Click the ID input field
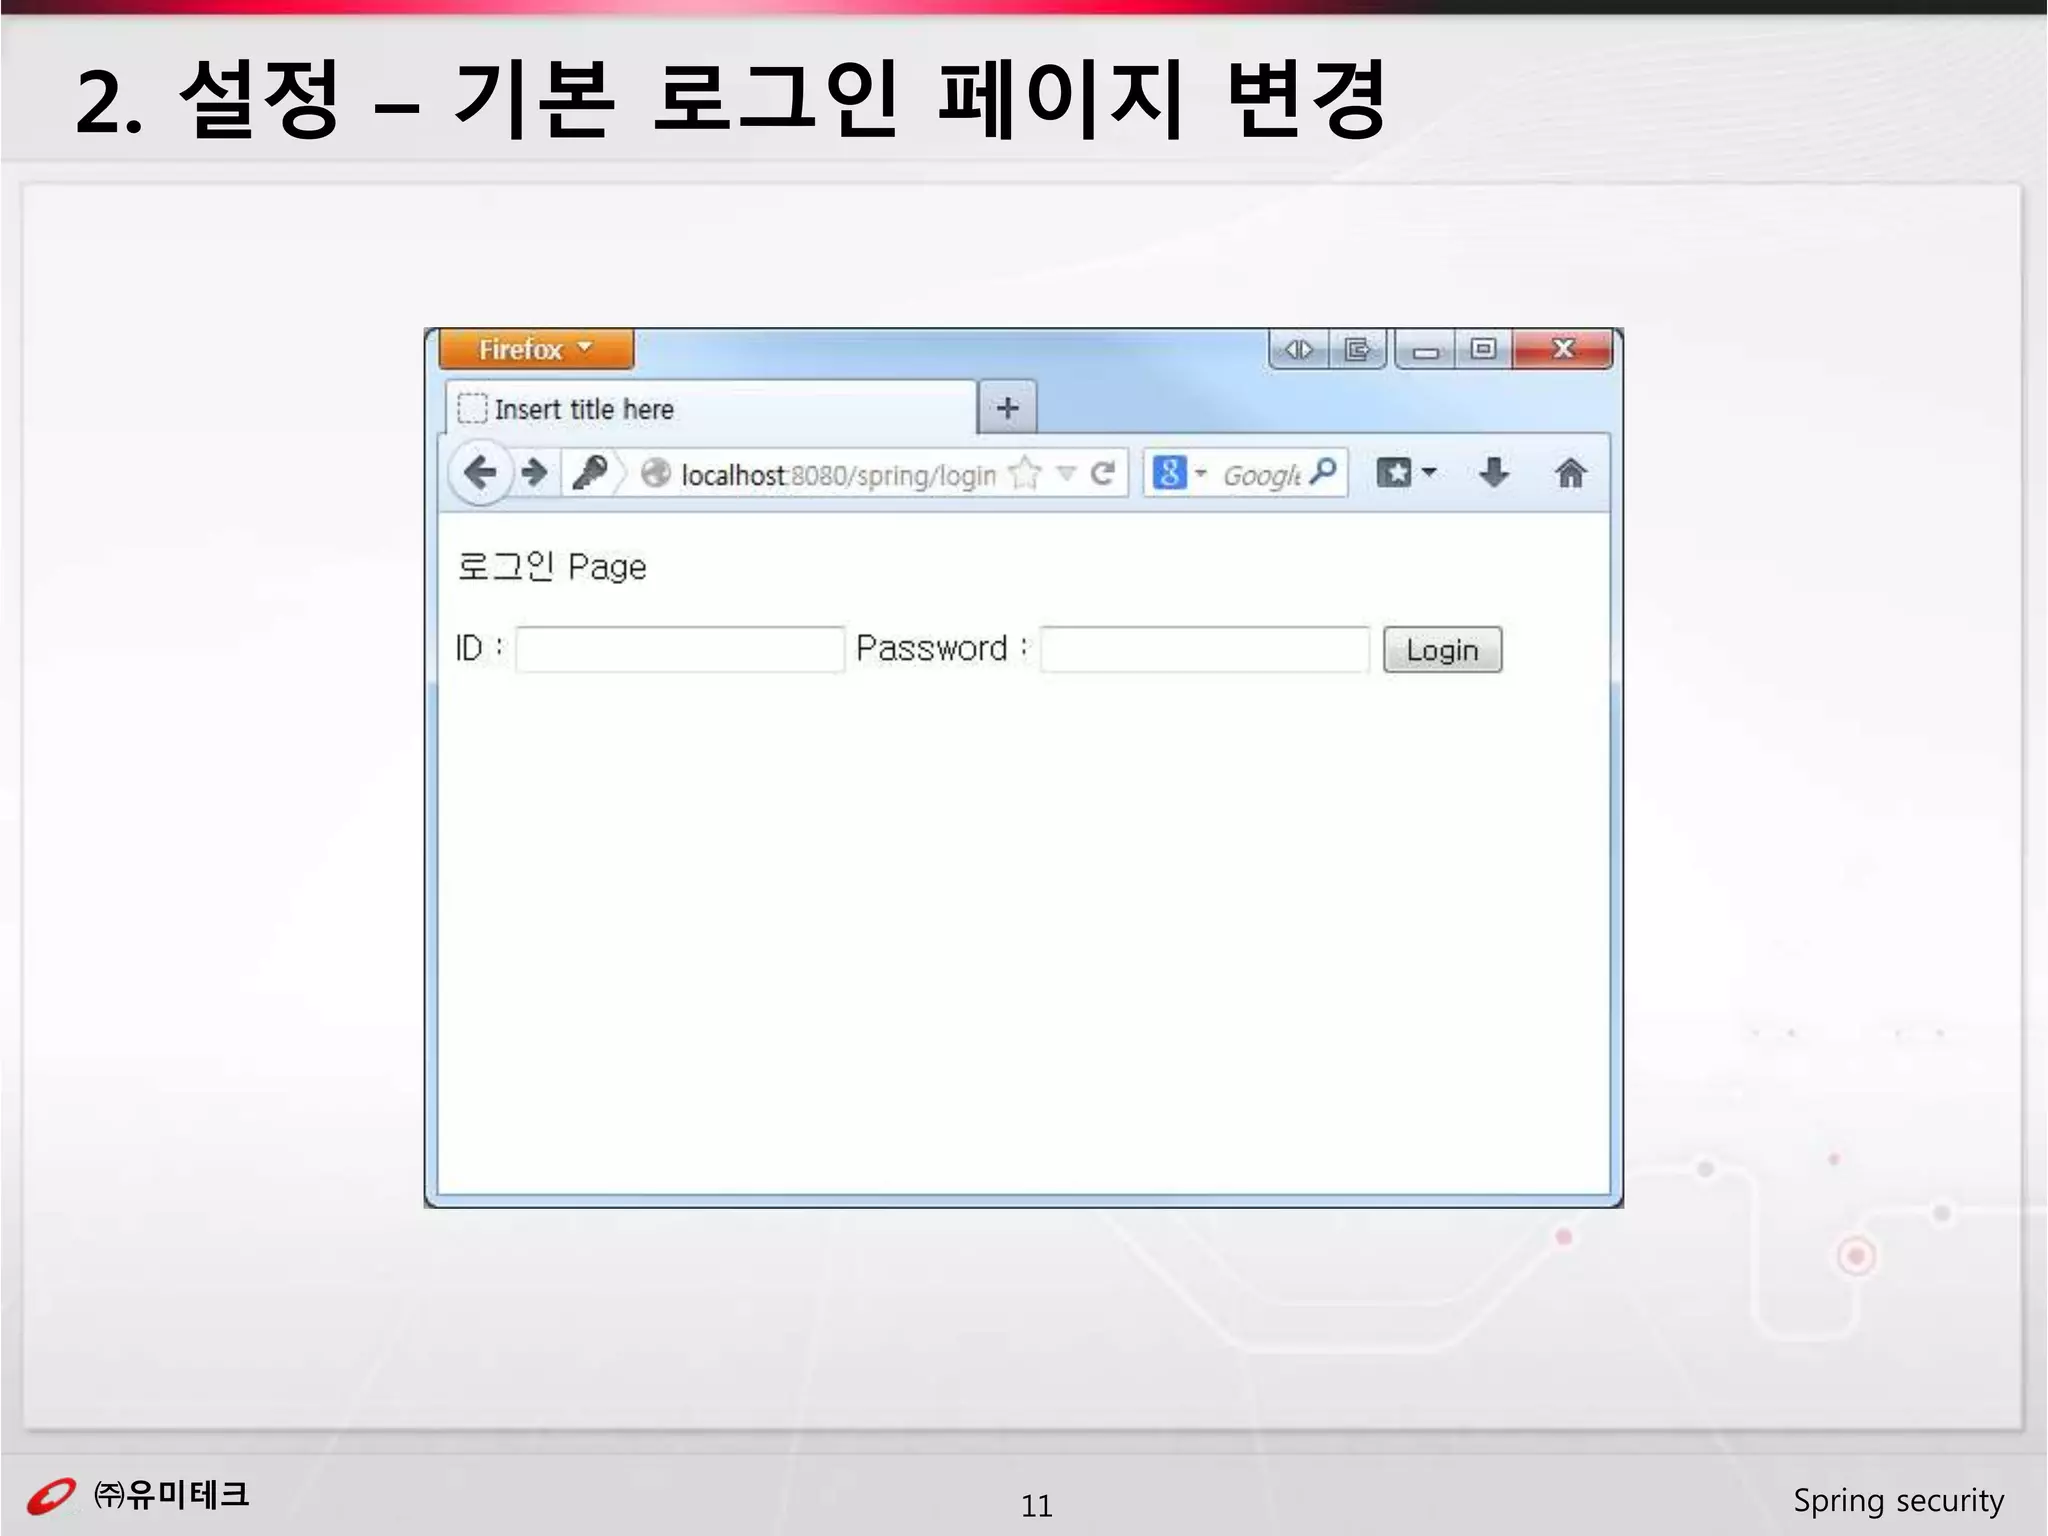The image size is (2048, 1536). [680, 649]
